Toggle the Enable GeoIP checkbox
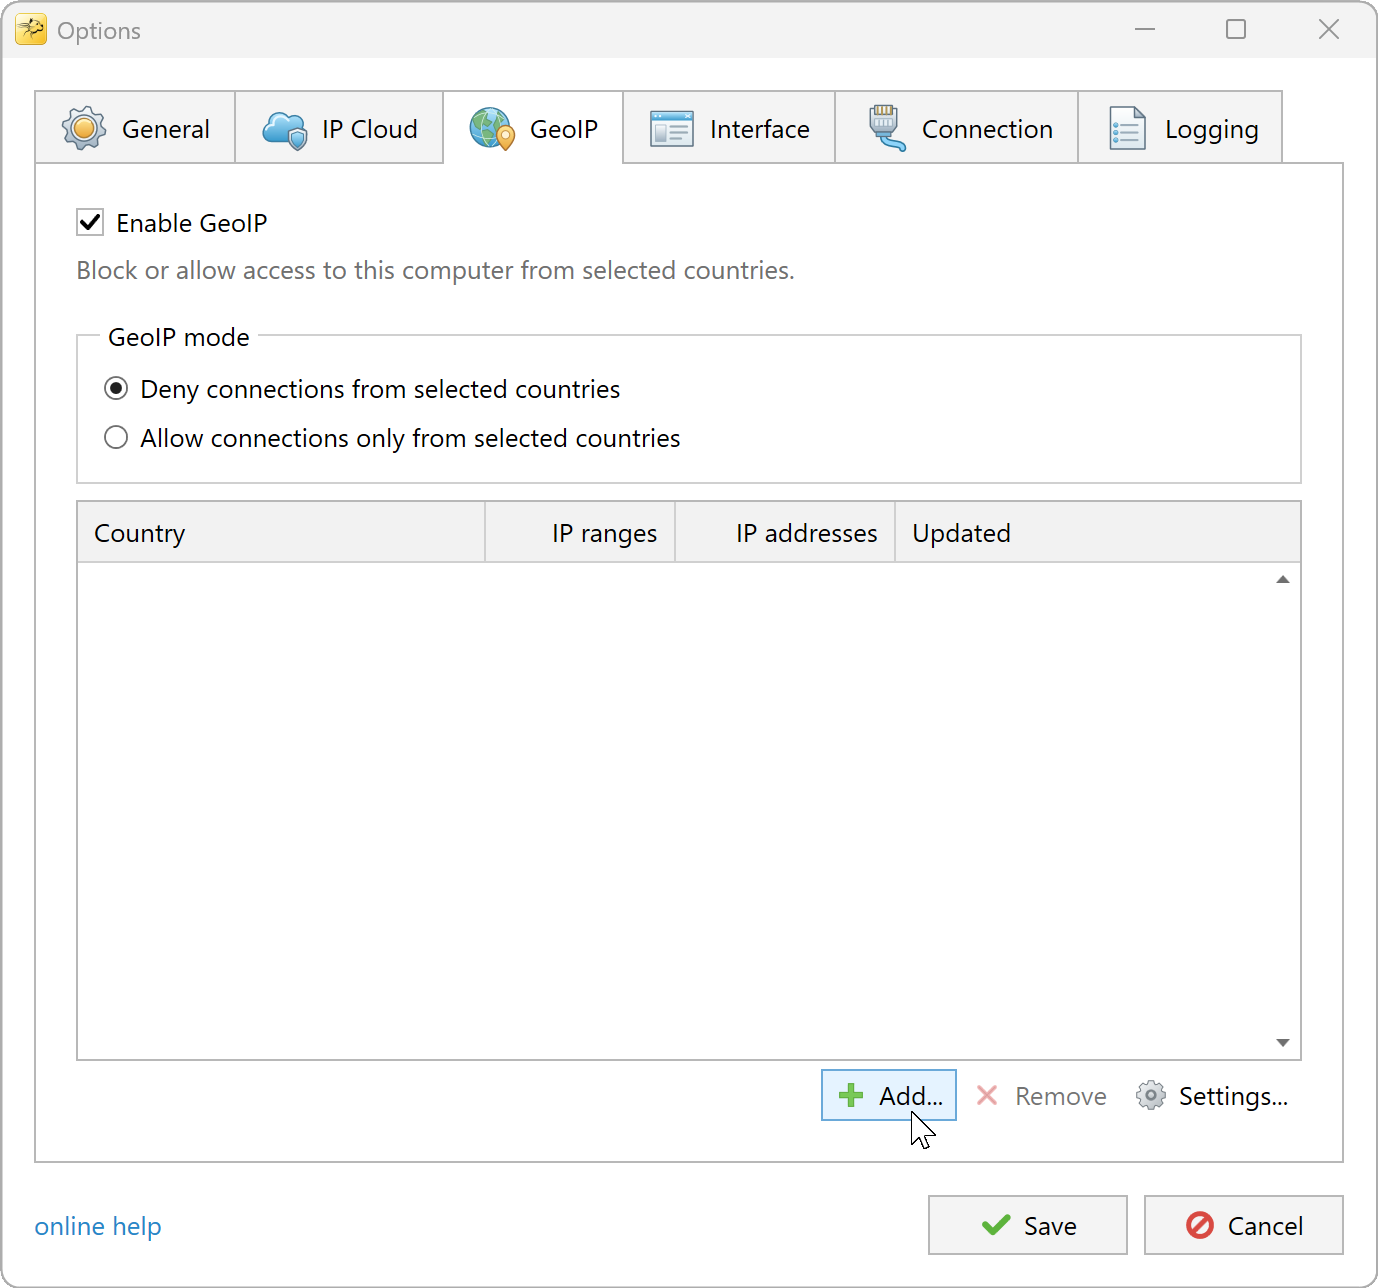The height and width of the screenshot is (1288, 1378). click(x=90, y=222)
